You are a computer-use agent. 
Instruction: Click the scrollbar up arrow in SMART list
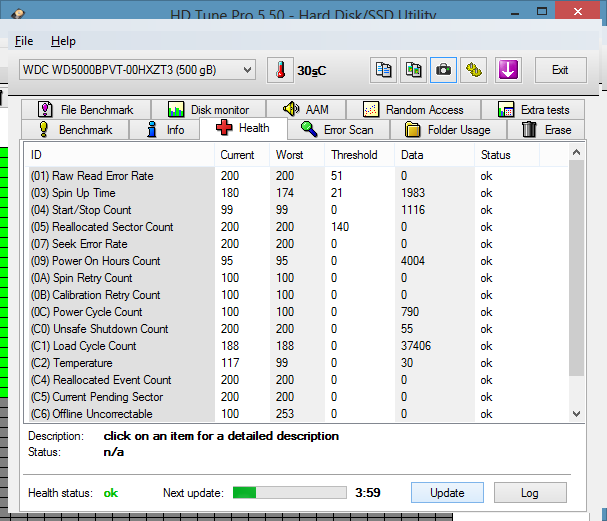(576, 153)
